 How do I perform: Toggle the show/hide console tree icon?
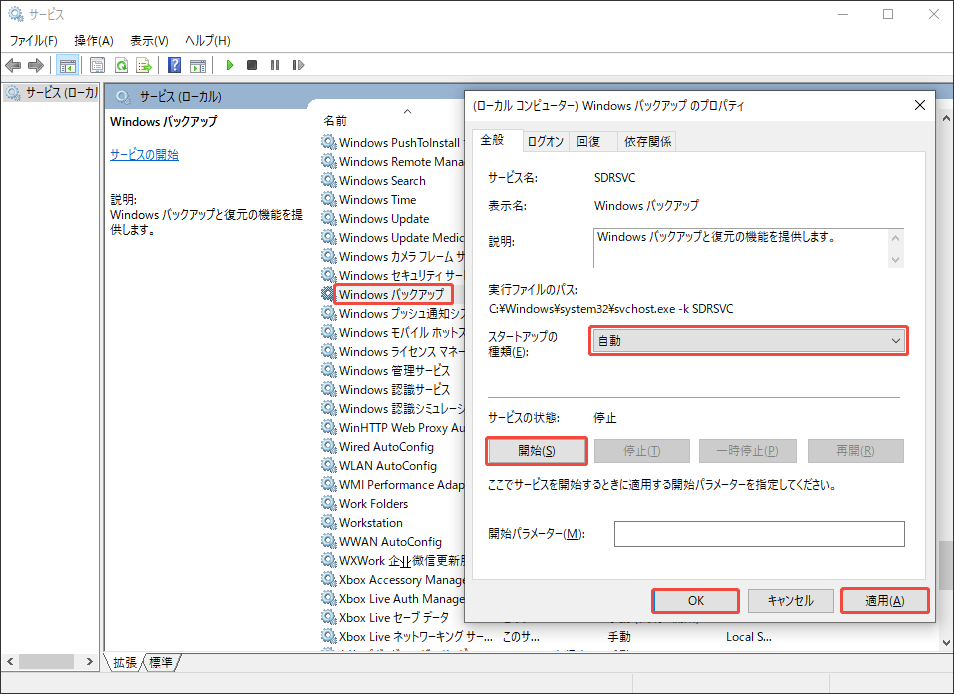pos(68,65)
